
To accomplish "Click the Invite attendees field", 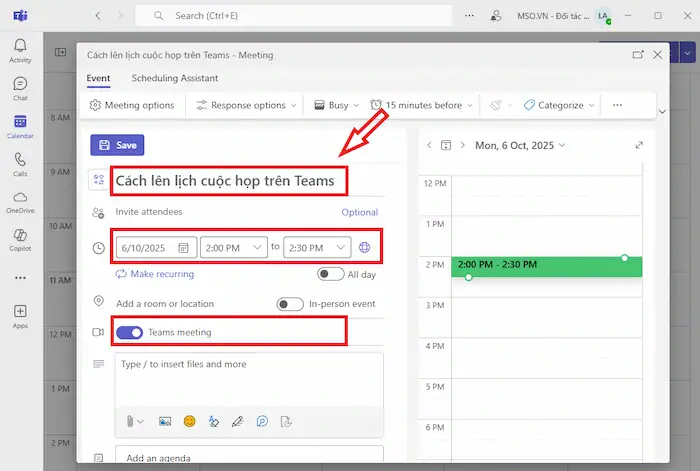I will point(220,212).
